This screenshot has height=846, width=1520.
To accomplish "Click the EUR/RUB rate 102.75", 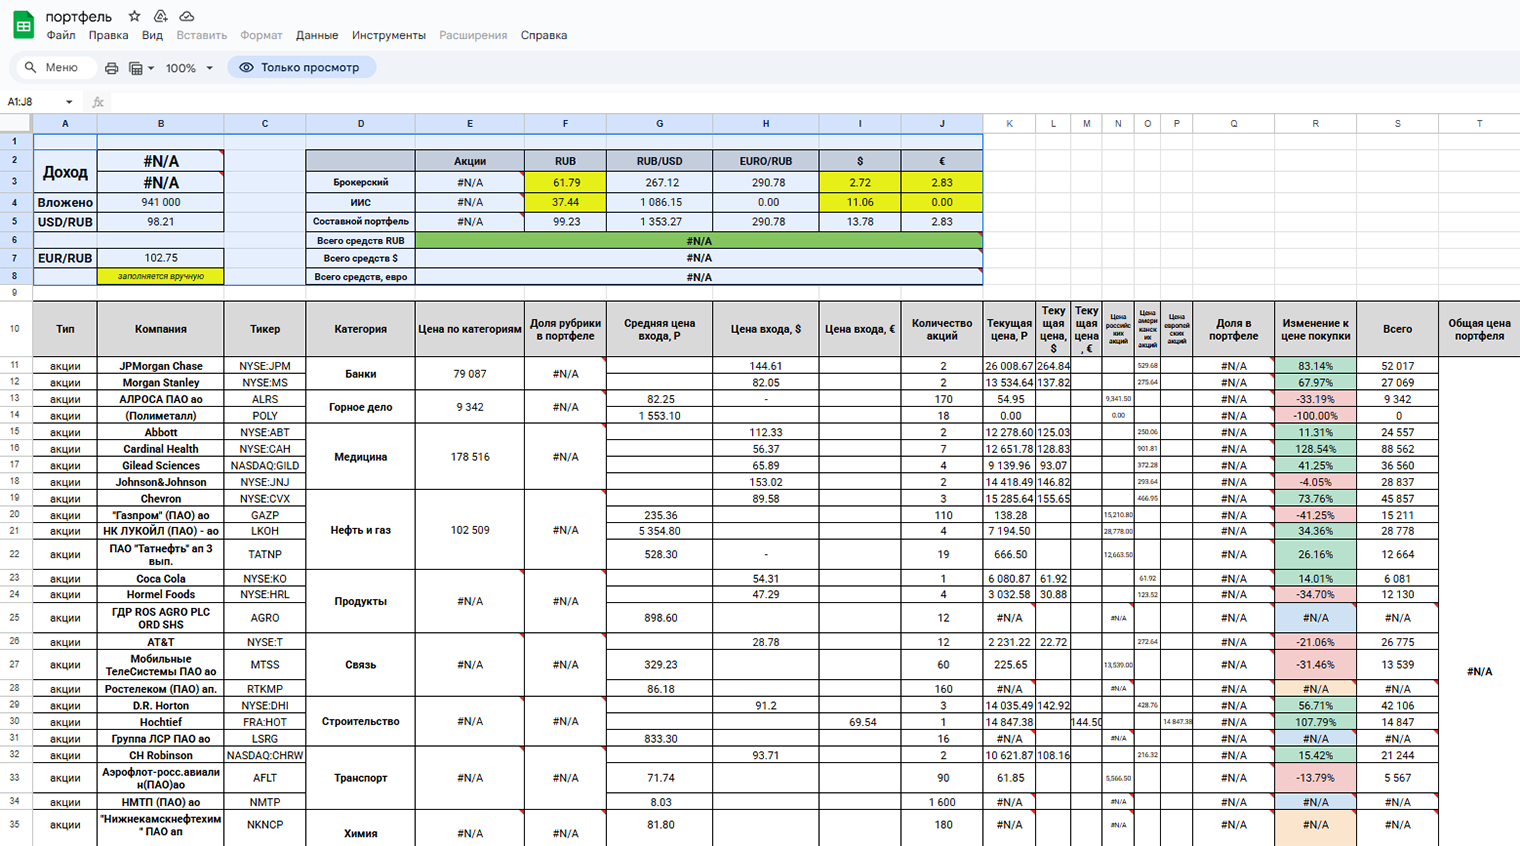I will pos(160,258).
